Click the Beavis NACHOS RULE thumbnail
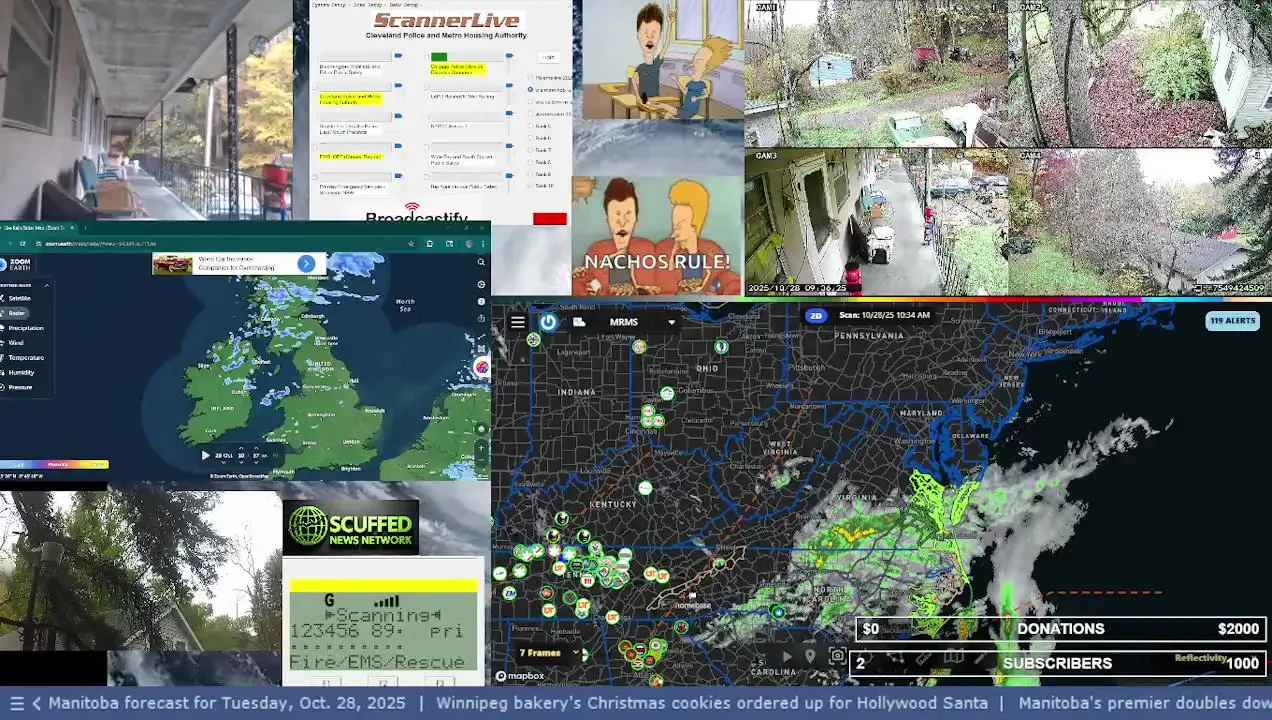Screen dimensions: 1272x720 click(657, 237)
